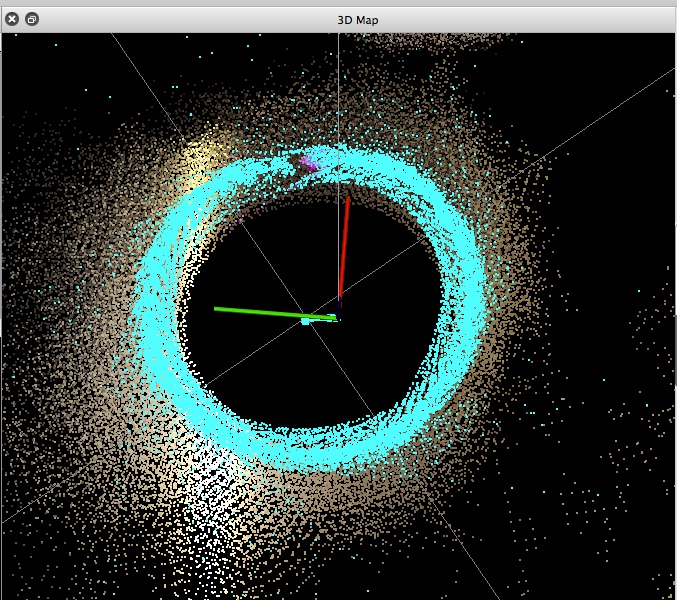Close the 3D Map panel
Image resolution: width=677 pixels, height=600 pixels.
[12, 19]
